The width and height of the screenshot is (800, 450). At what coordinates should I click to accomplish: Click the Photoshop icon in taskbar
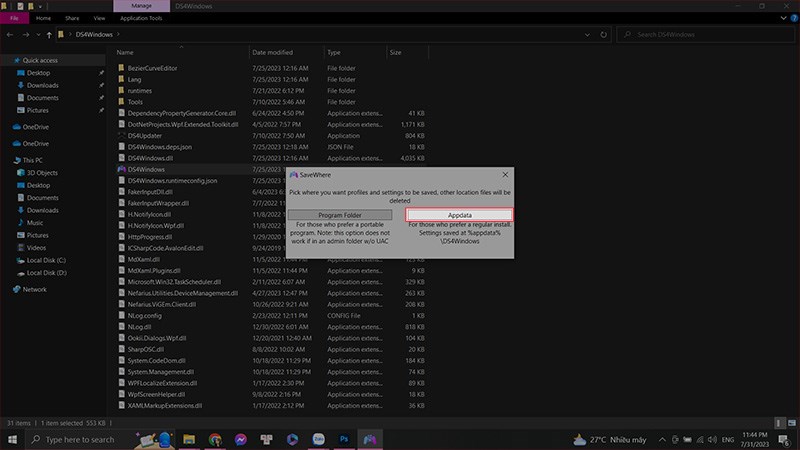pyautogui.click(x=345, y=439)
